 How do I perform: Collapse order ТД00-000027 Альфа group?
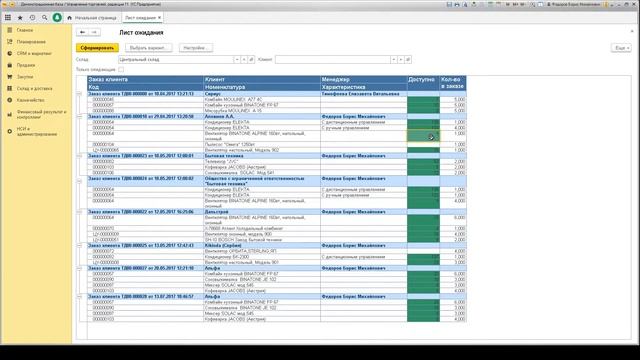pyautogui.click(x=80, y=269)
